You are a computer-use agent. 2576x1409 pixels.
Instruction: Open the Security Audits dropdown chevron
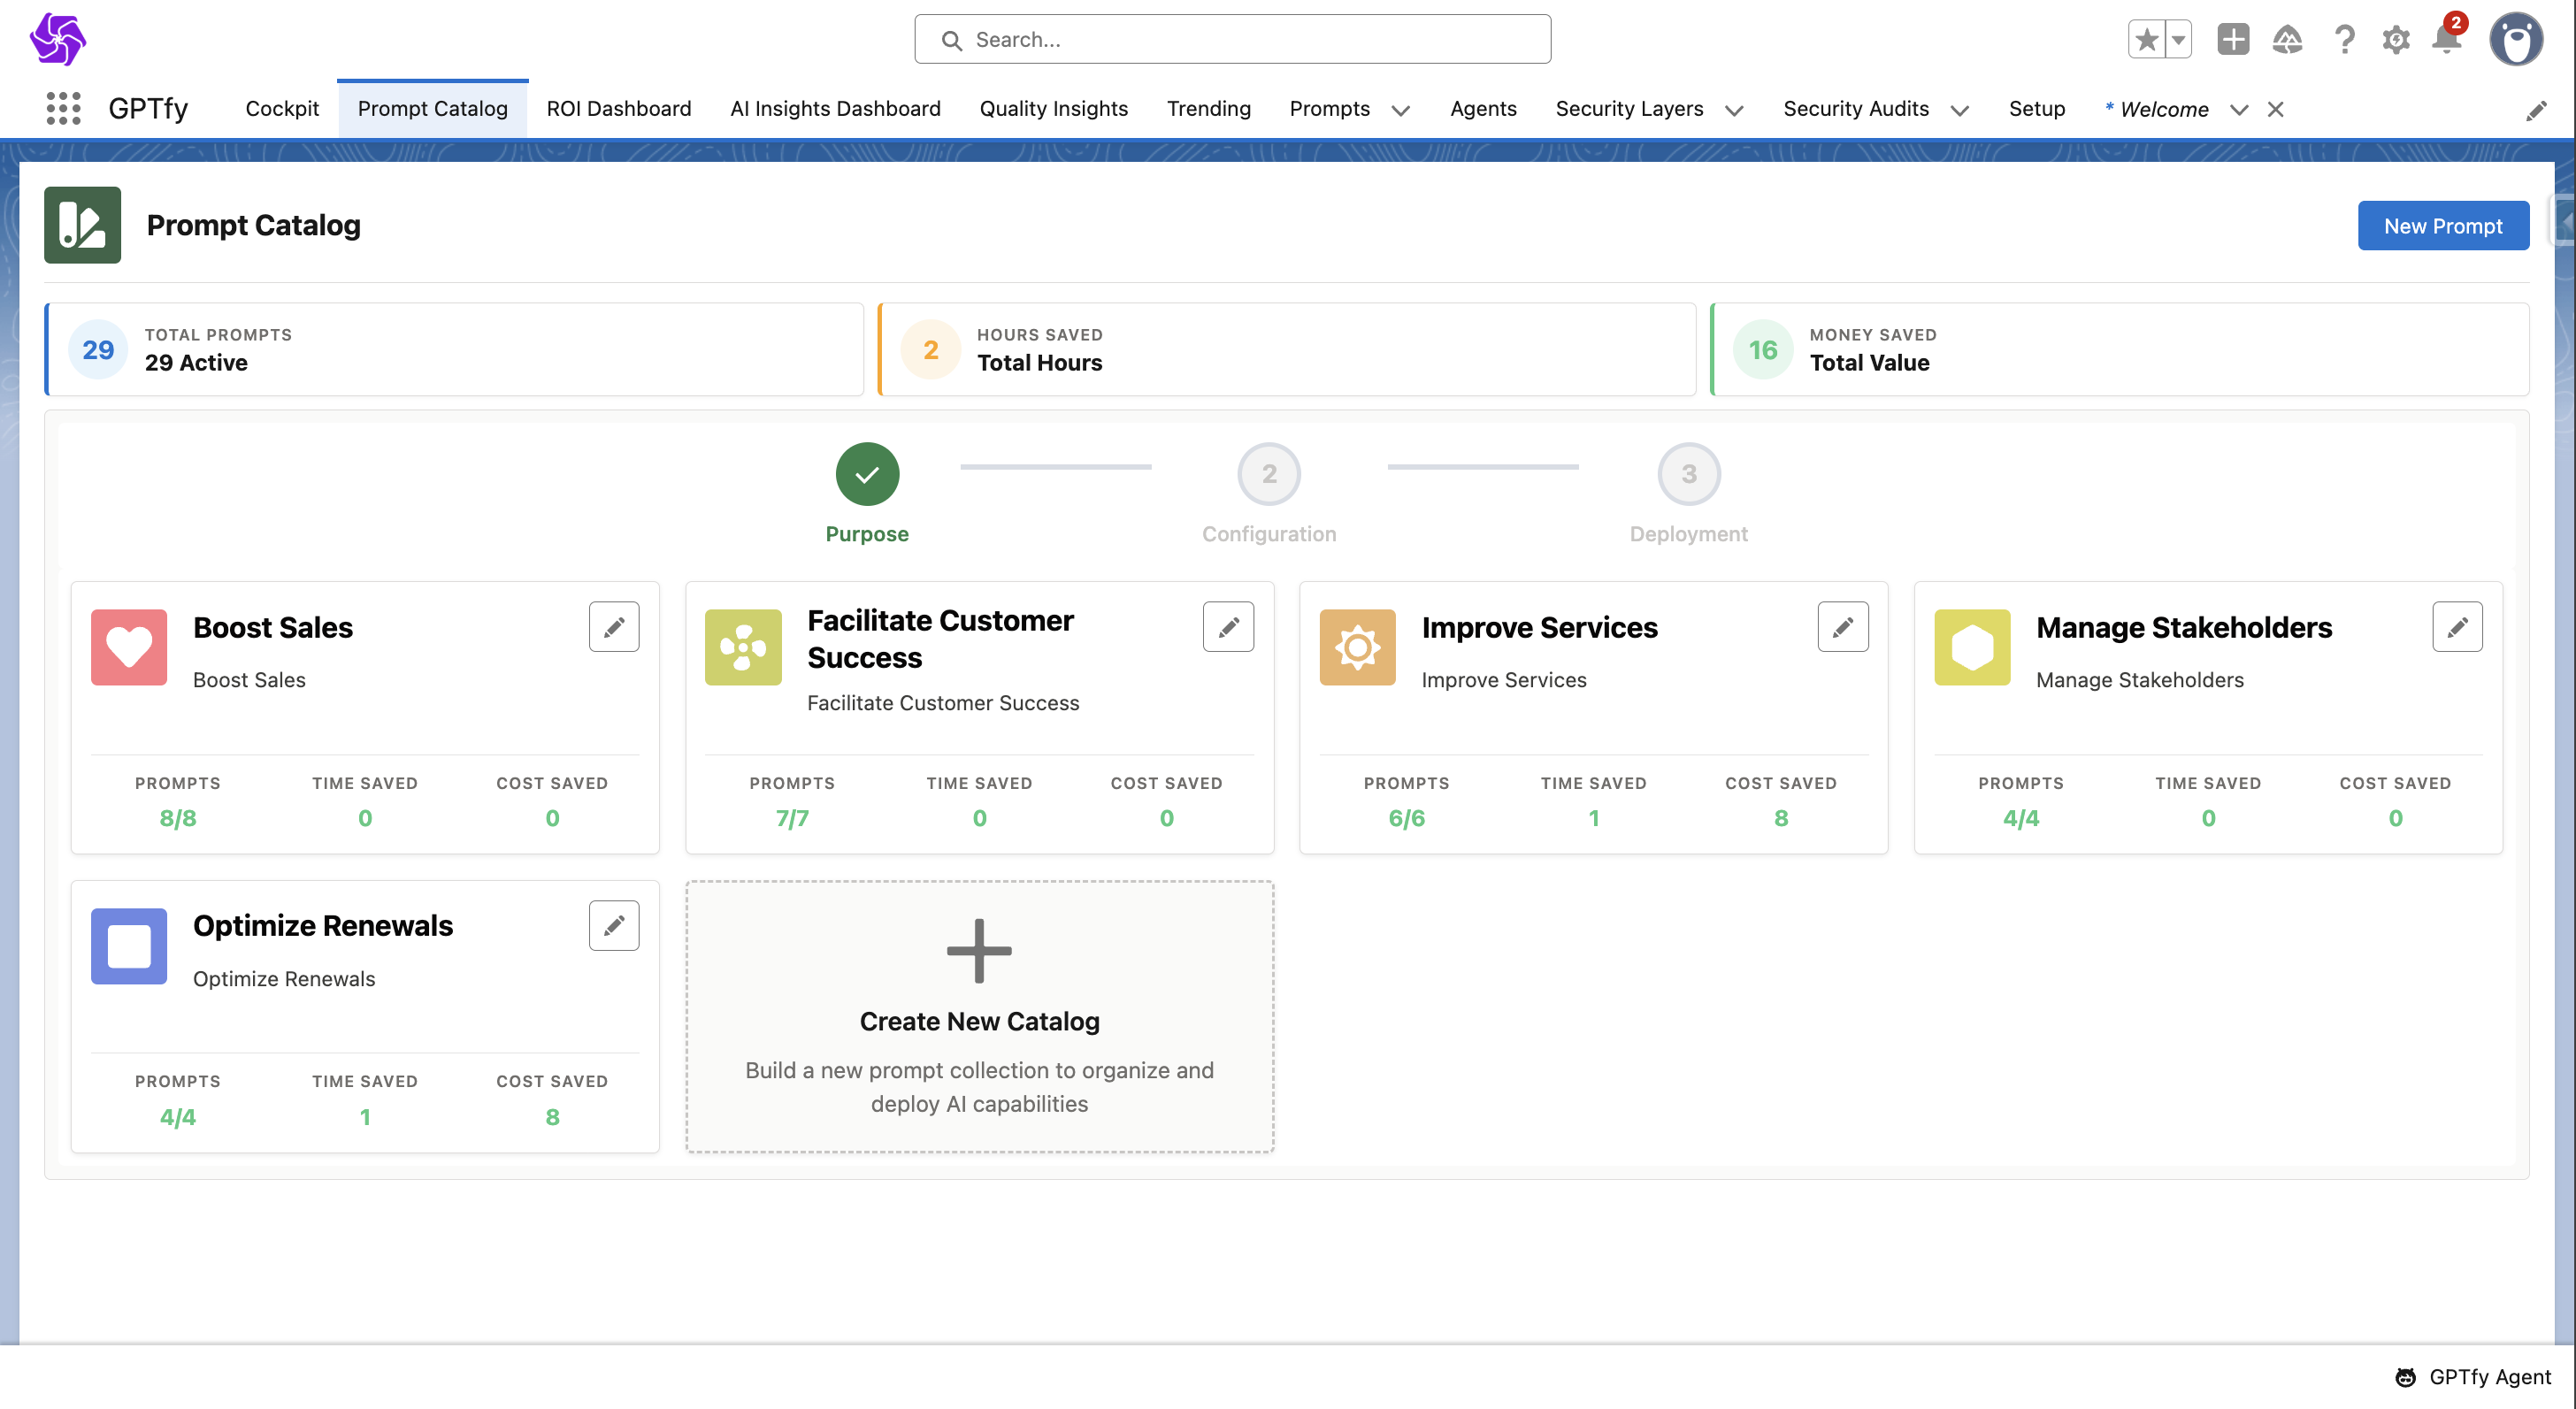click(x=1959, y=110)
